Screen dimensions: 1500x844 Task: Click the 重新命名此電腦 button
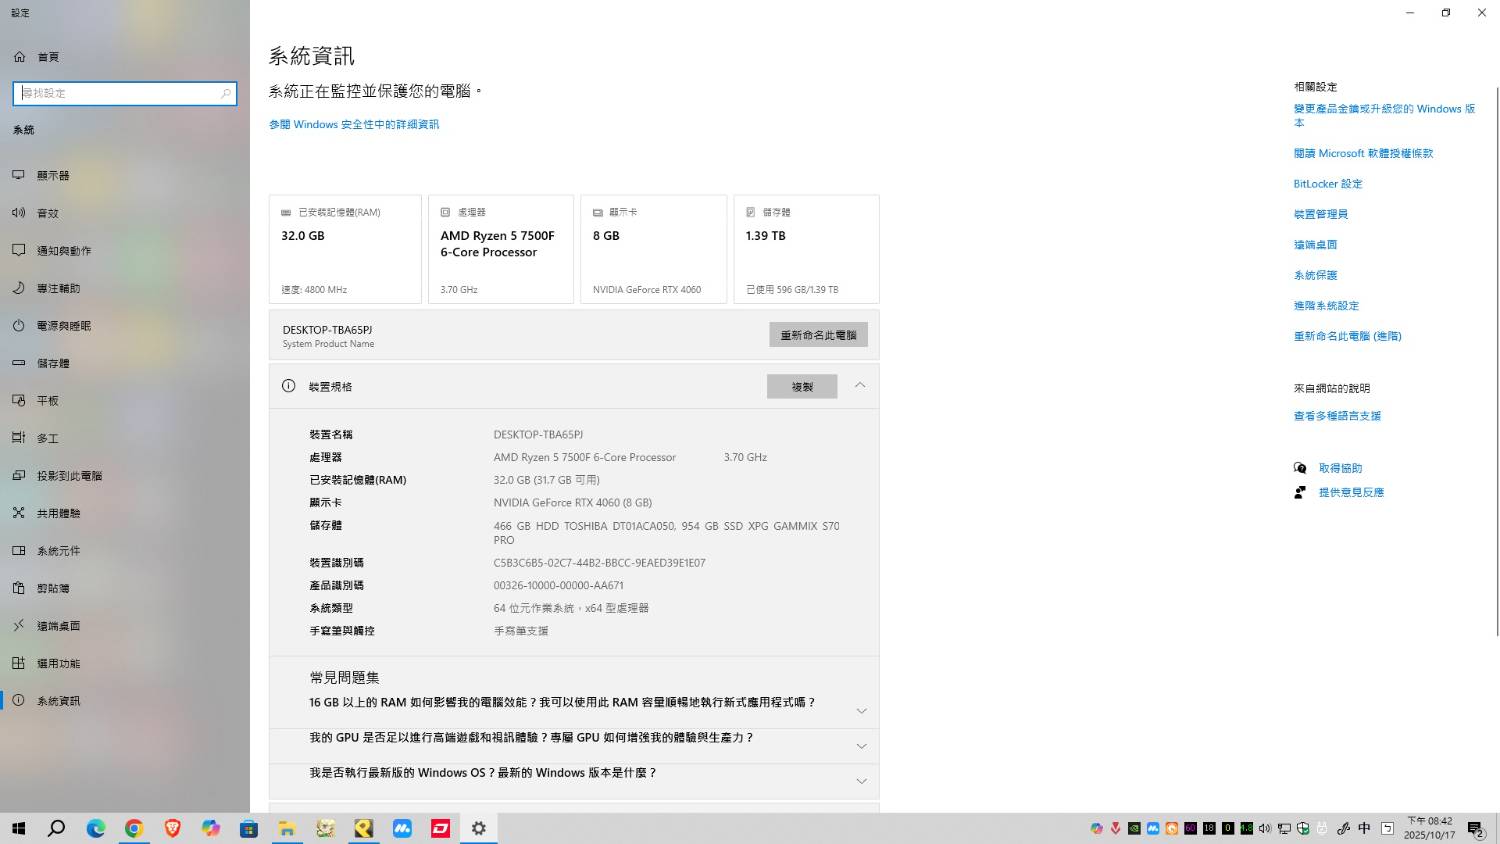point(818,334)
